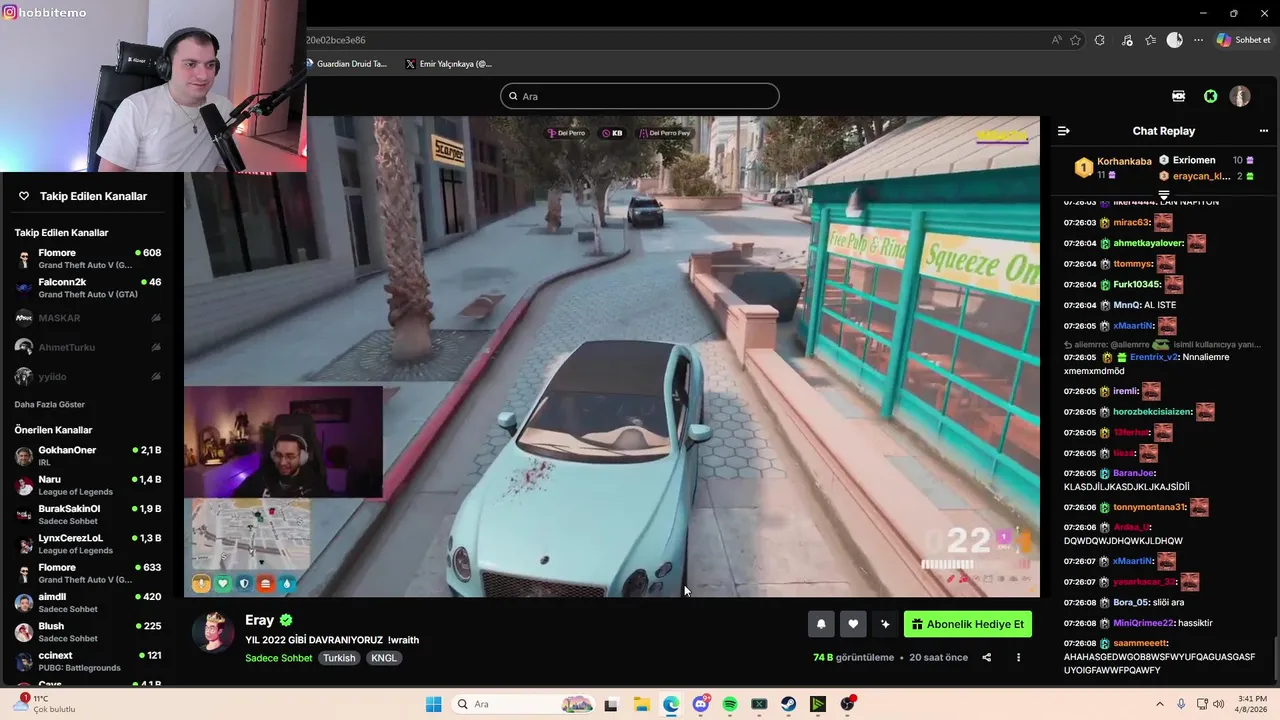Click chat username tonnymontana31
This screenshot has width=1280, height=720.
[1149, 507]
